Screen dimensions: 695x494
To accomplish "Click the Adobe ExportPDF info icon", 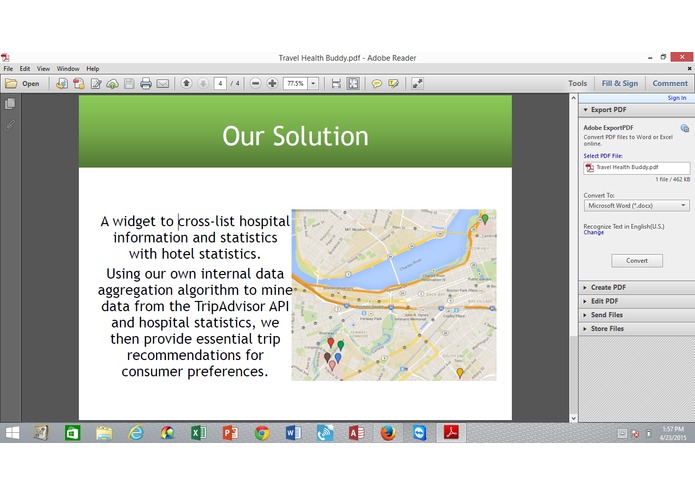I will click(x=685, y=128).
